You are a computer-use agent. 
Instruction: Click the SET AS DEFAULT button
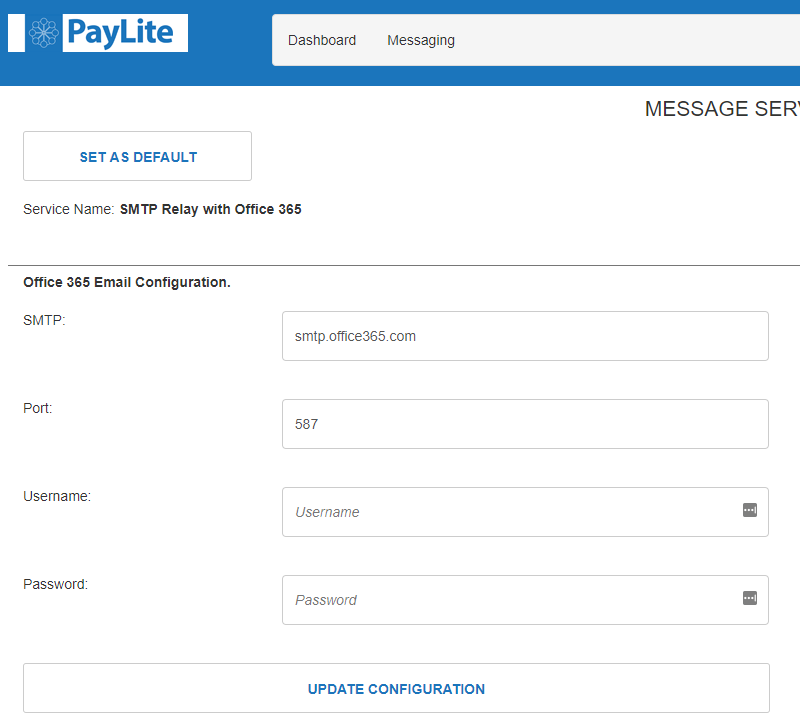pyautogui.click(x=137, y=156)
